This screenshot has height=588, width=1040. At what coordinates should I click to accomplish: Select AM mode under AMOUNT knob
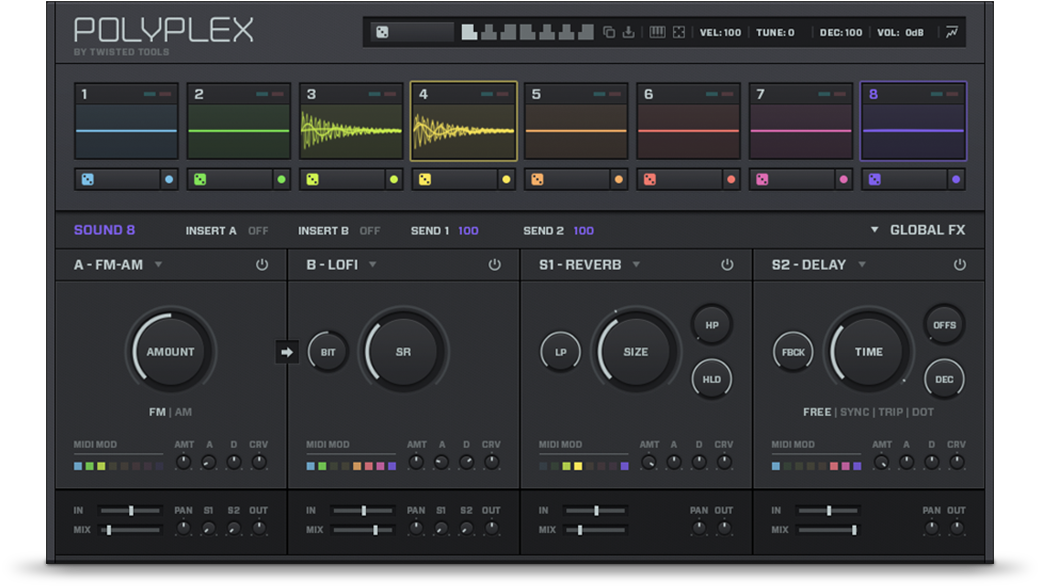pyautogui.click(x=184, y=412)
